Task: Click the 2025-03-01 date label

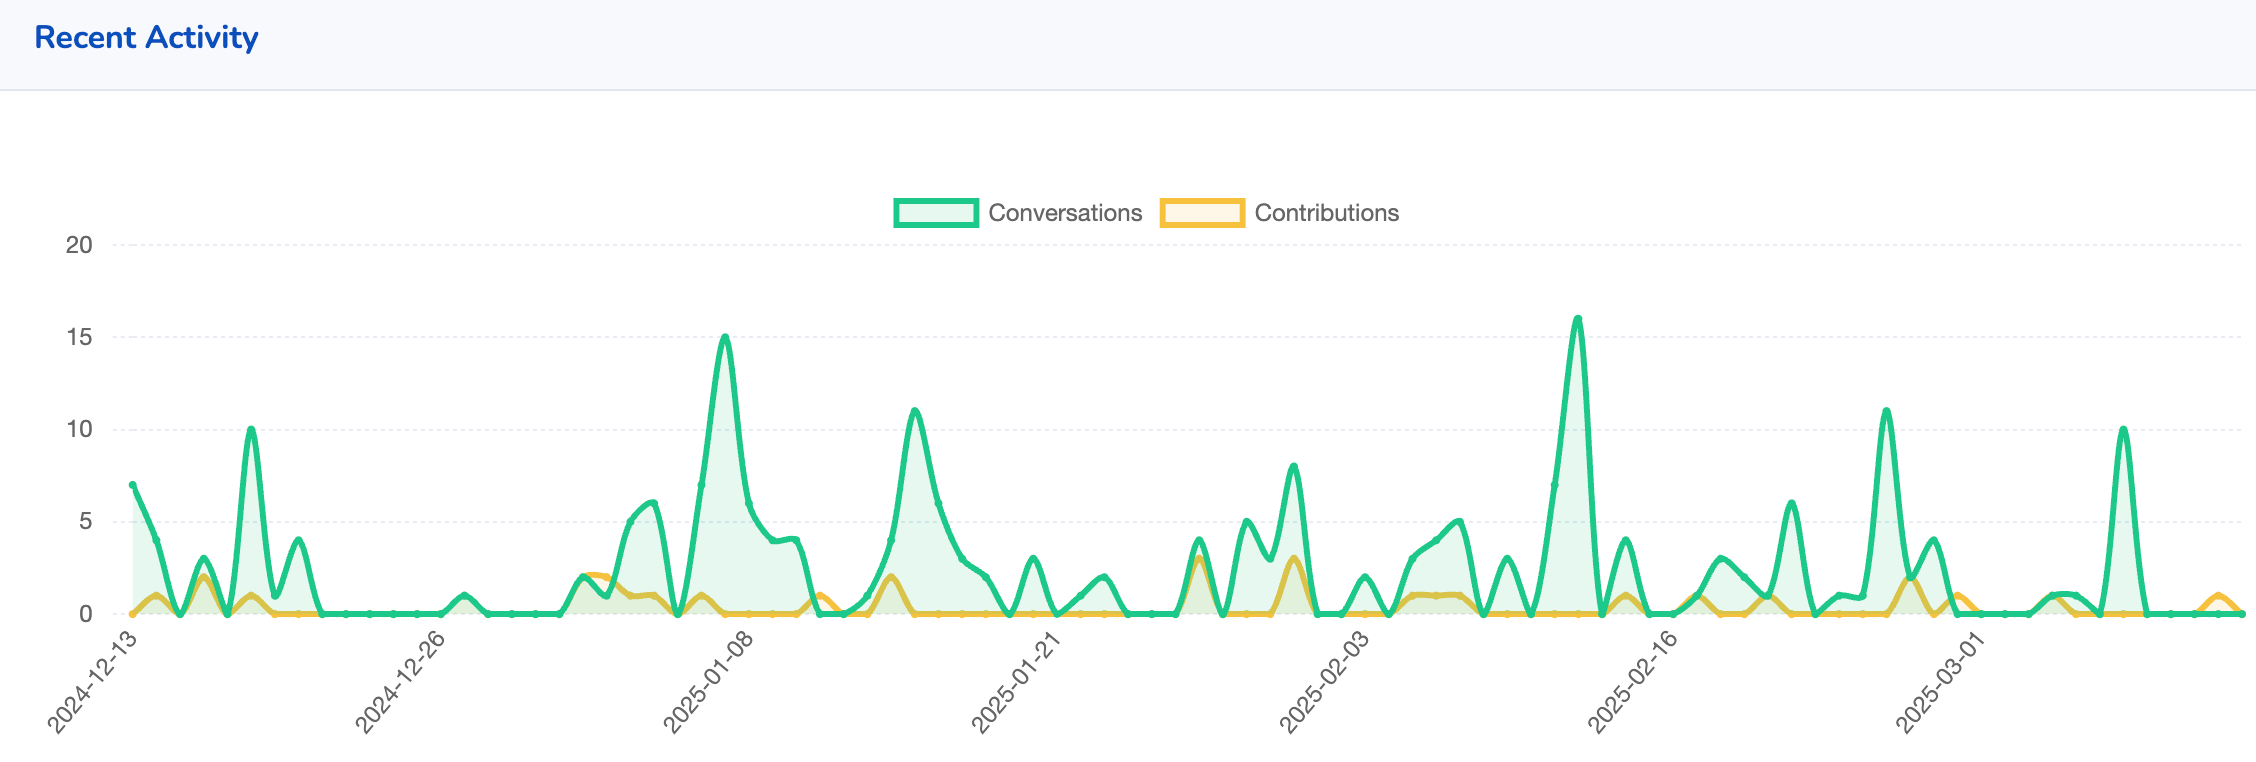Action: click(1941, 682)
